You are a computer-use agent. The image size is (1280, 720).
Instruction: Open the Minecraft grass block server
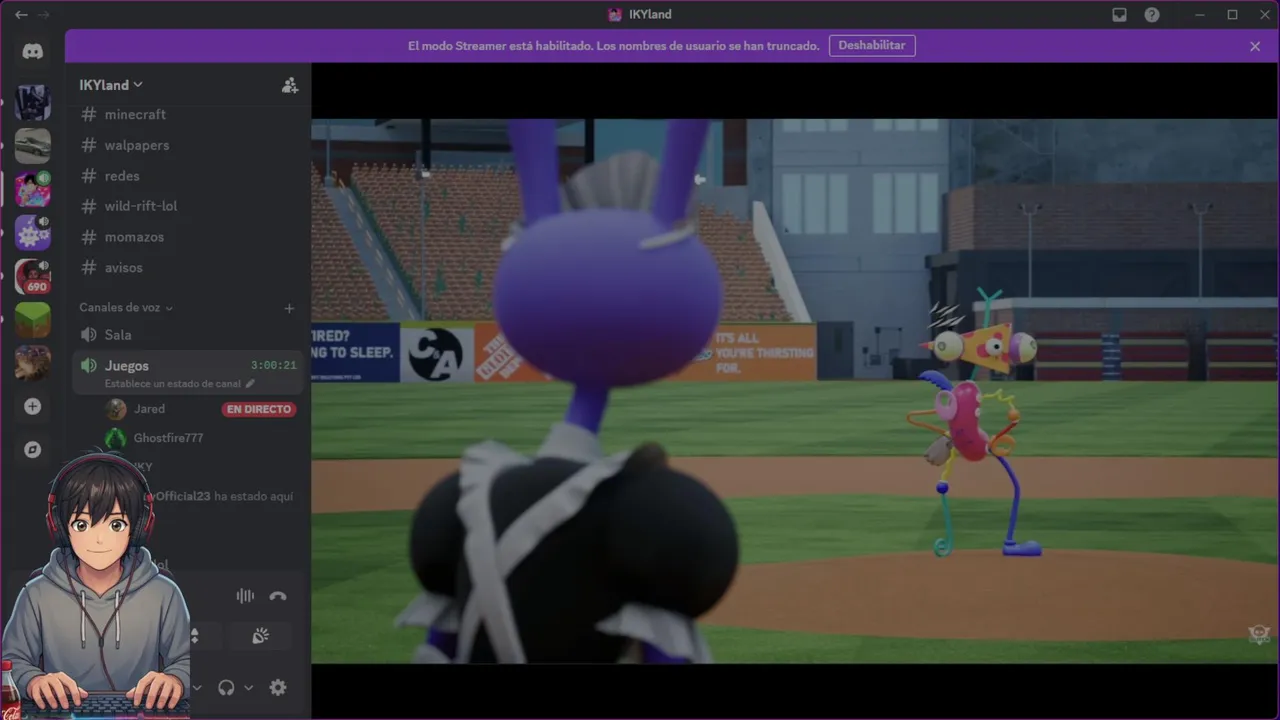pyautogui.click(x=33, y=320)
